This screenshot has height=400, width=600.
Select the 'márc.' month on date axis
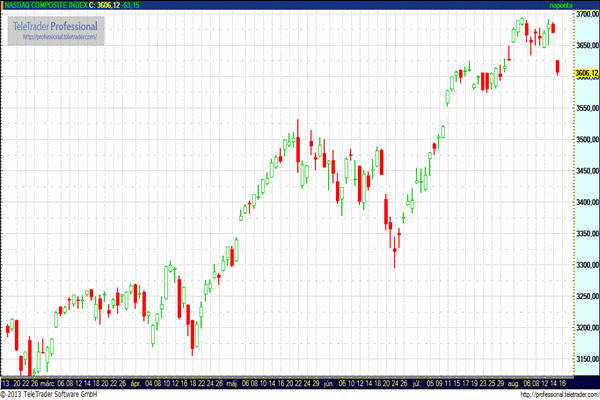click(46, 382)
